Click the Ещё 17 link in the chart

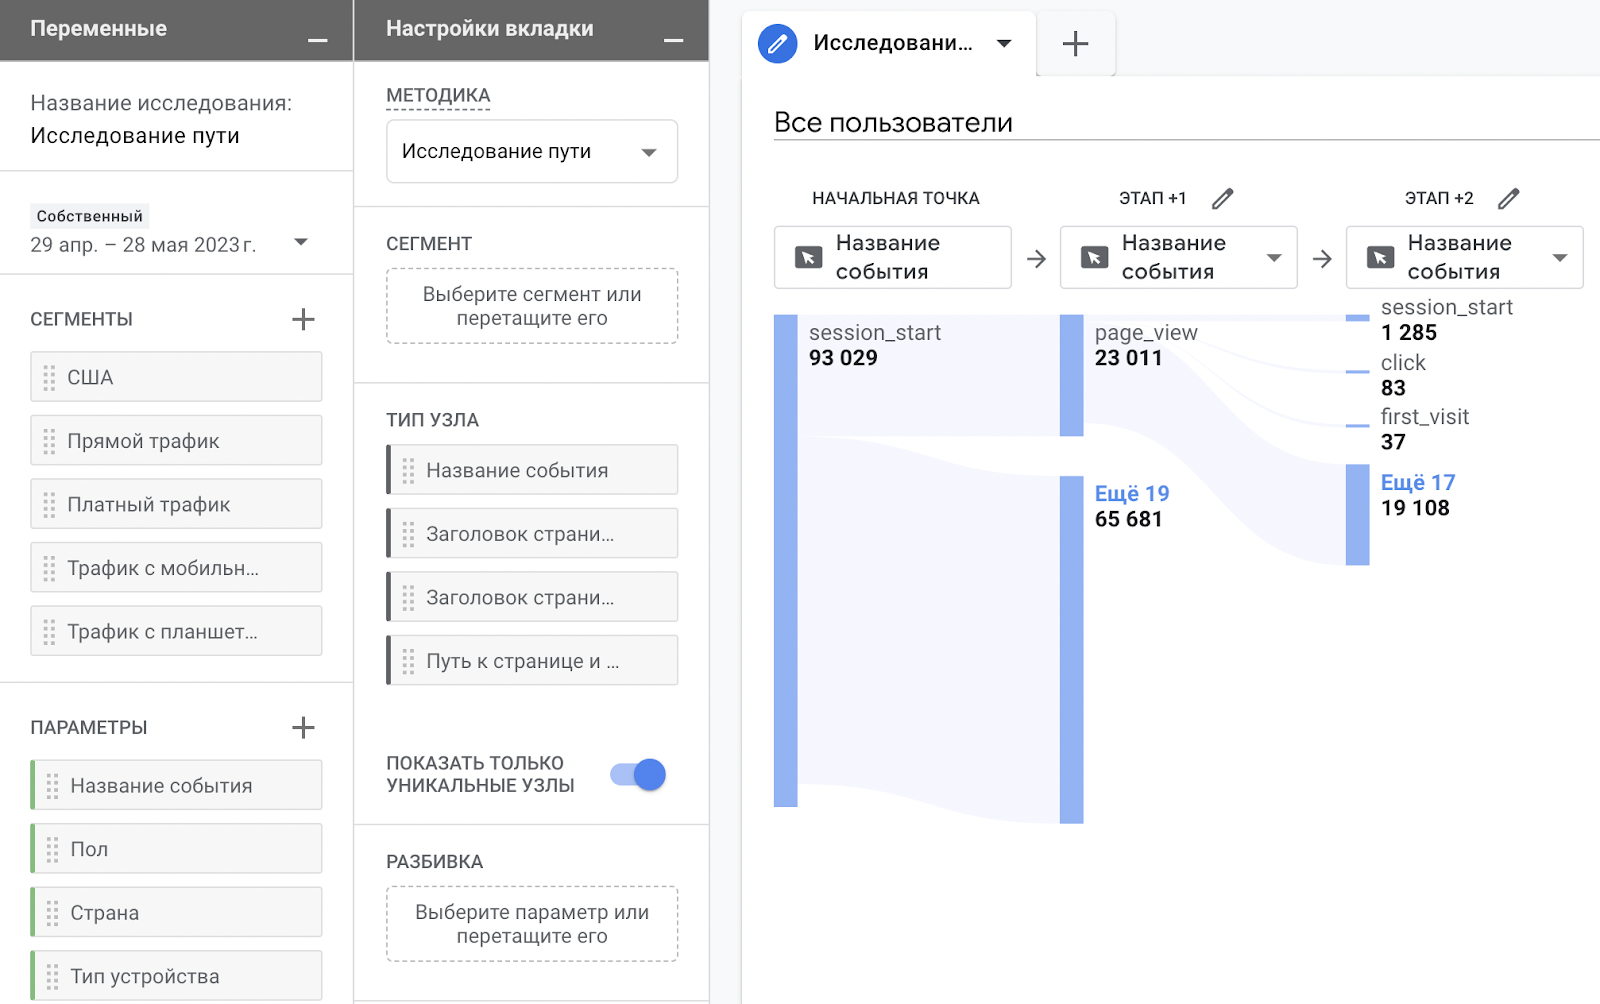tap(1416, 482)
